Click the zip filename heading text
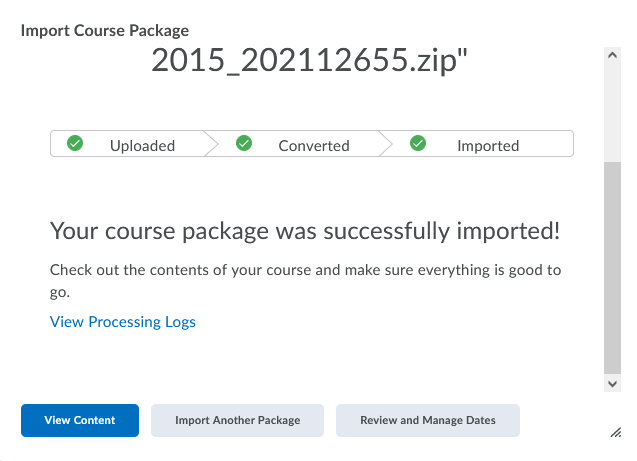637x461 pixels. [310, 62]
